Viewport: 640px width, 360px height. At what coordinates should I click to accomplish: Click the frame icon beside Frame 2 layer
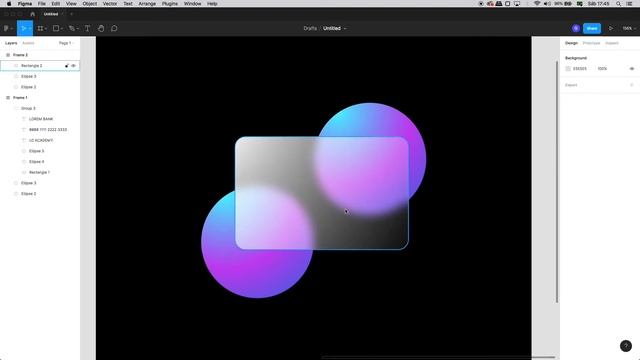[x=8, y=55]
